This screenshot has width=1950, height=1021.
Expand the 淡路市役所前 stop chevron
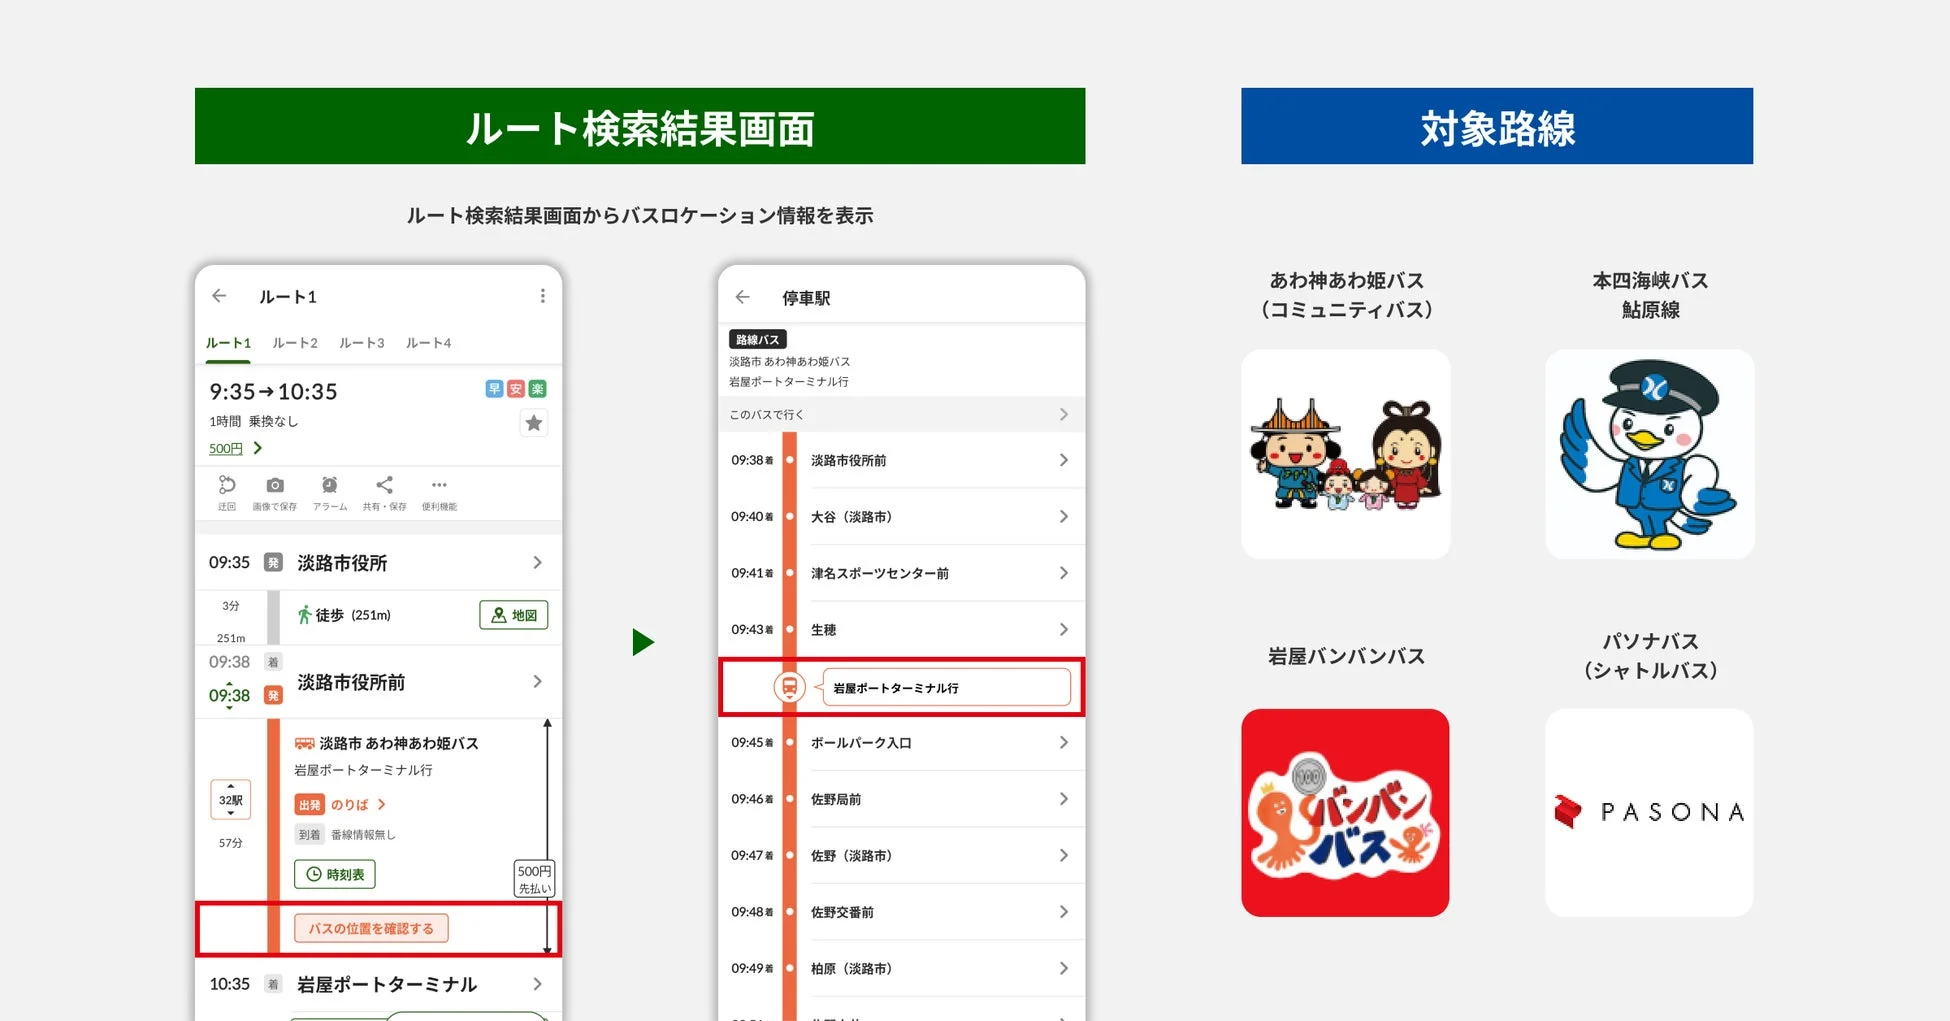[537, 682]
